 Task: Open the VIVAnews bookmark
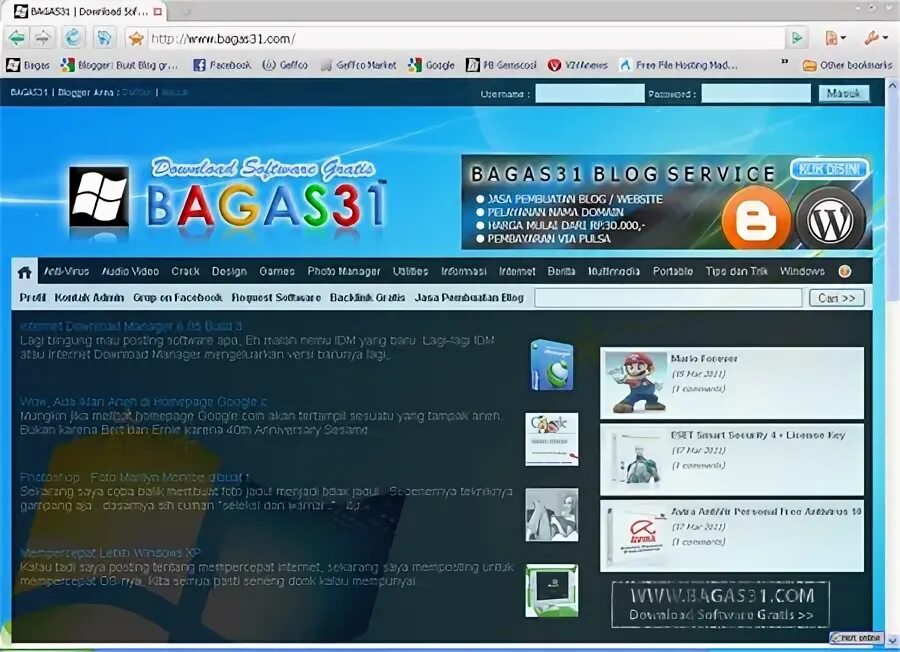(577, 65)
